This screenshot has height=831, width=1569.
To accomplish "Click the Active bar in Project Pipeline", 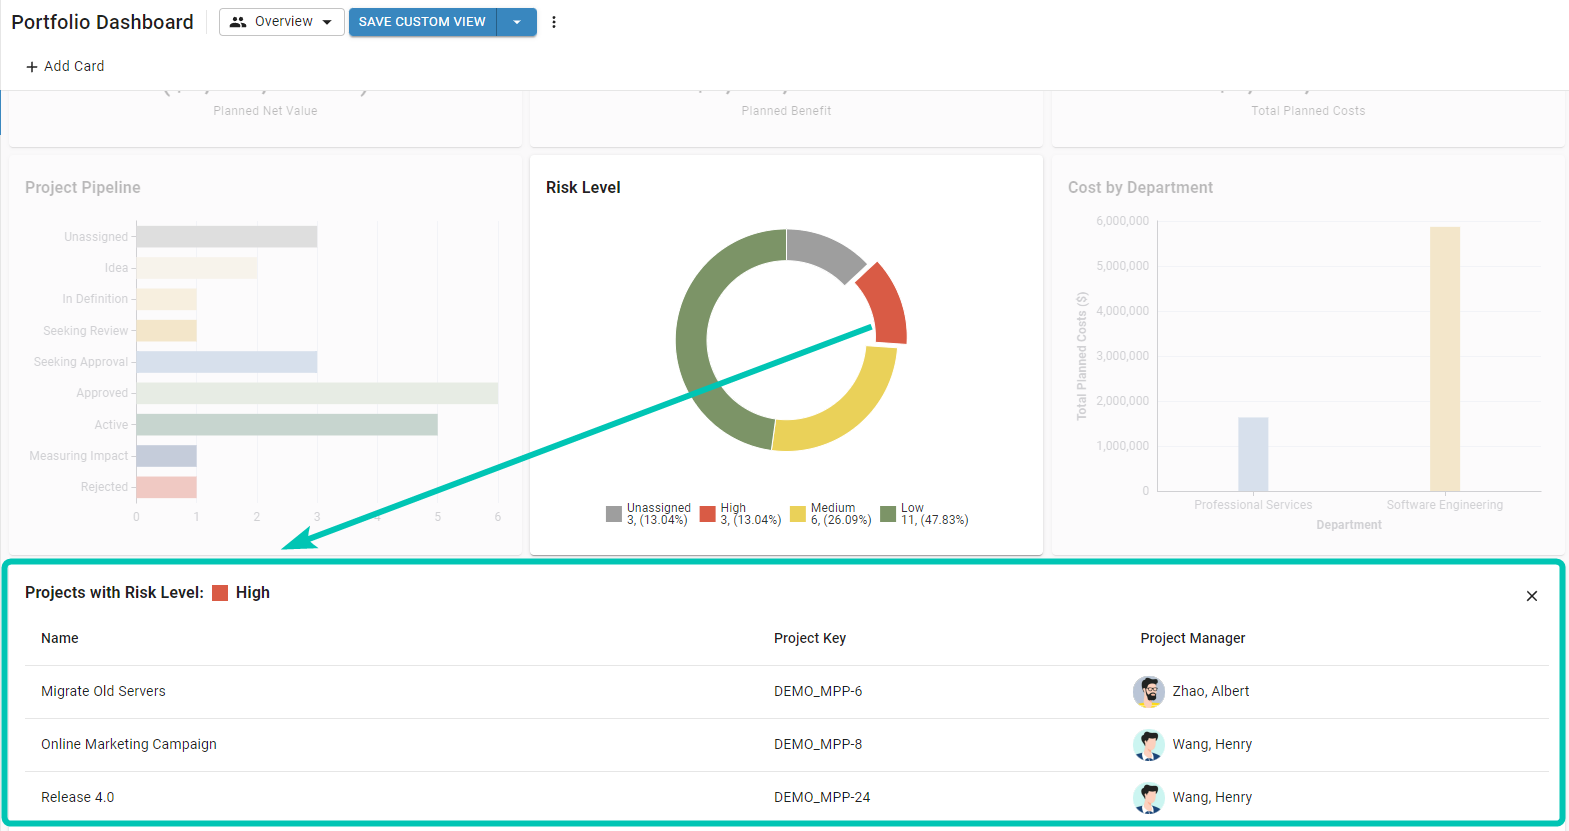I will [x=287, y=424].
